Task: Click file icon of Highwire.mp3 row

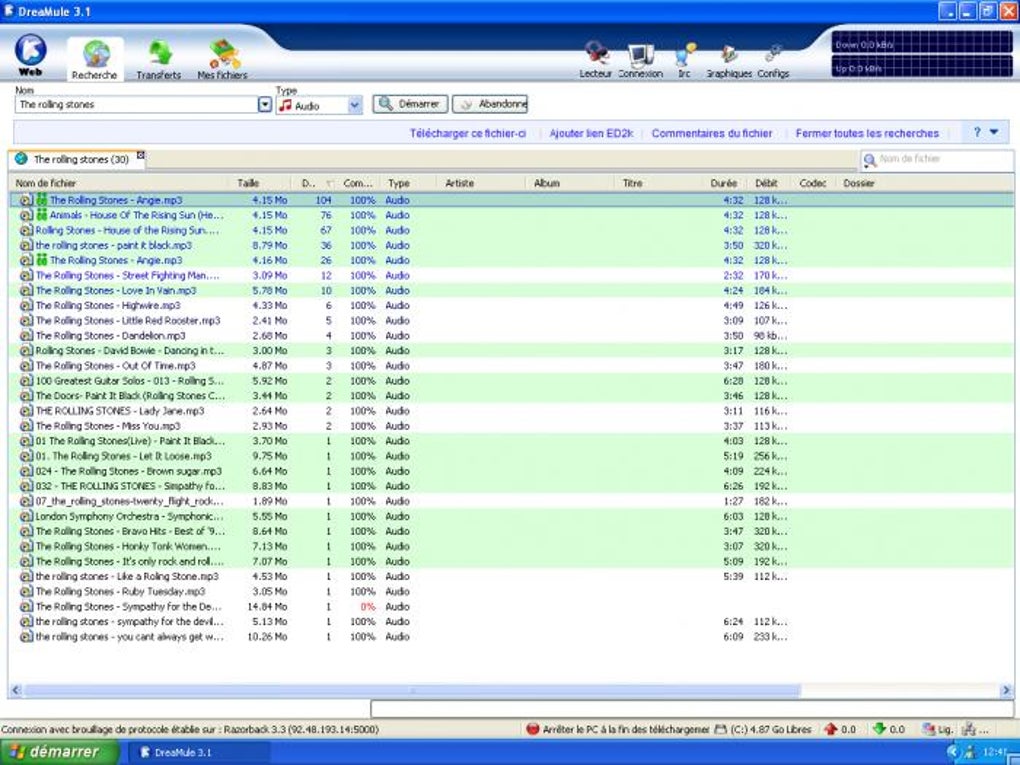Action: point(26,306)
